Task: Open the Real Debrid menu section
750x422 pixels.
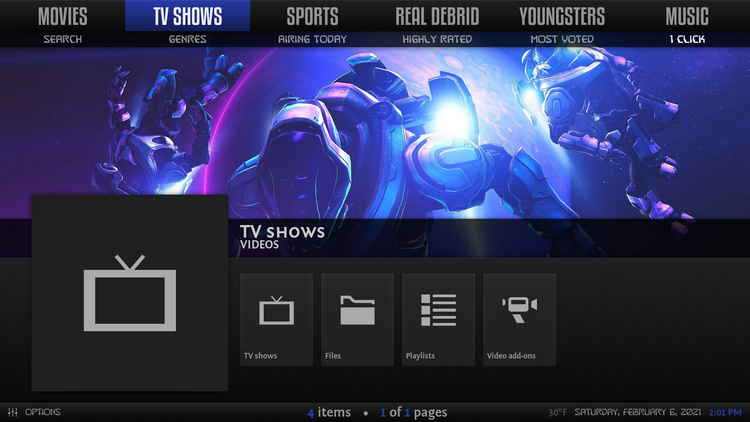Action: pyautogui.click(x=437, y=16)
